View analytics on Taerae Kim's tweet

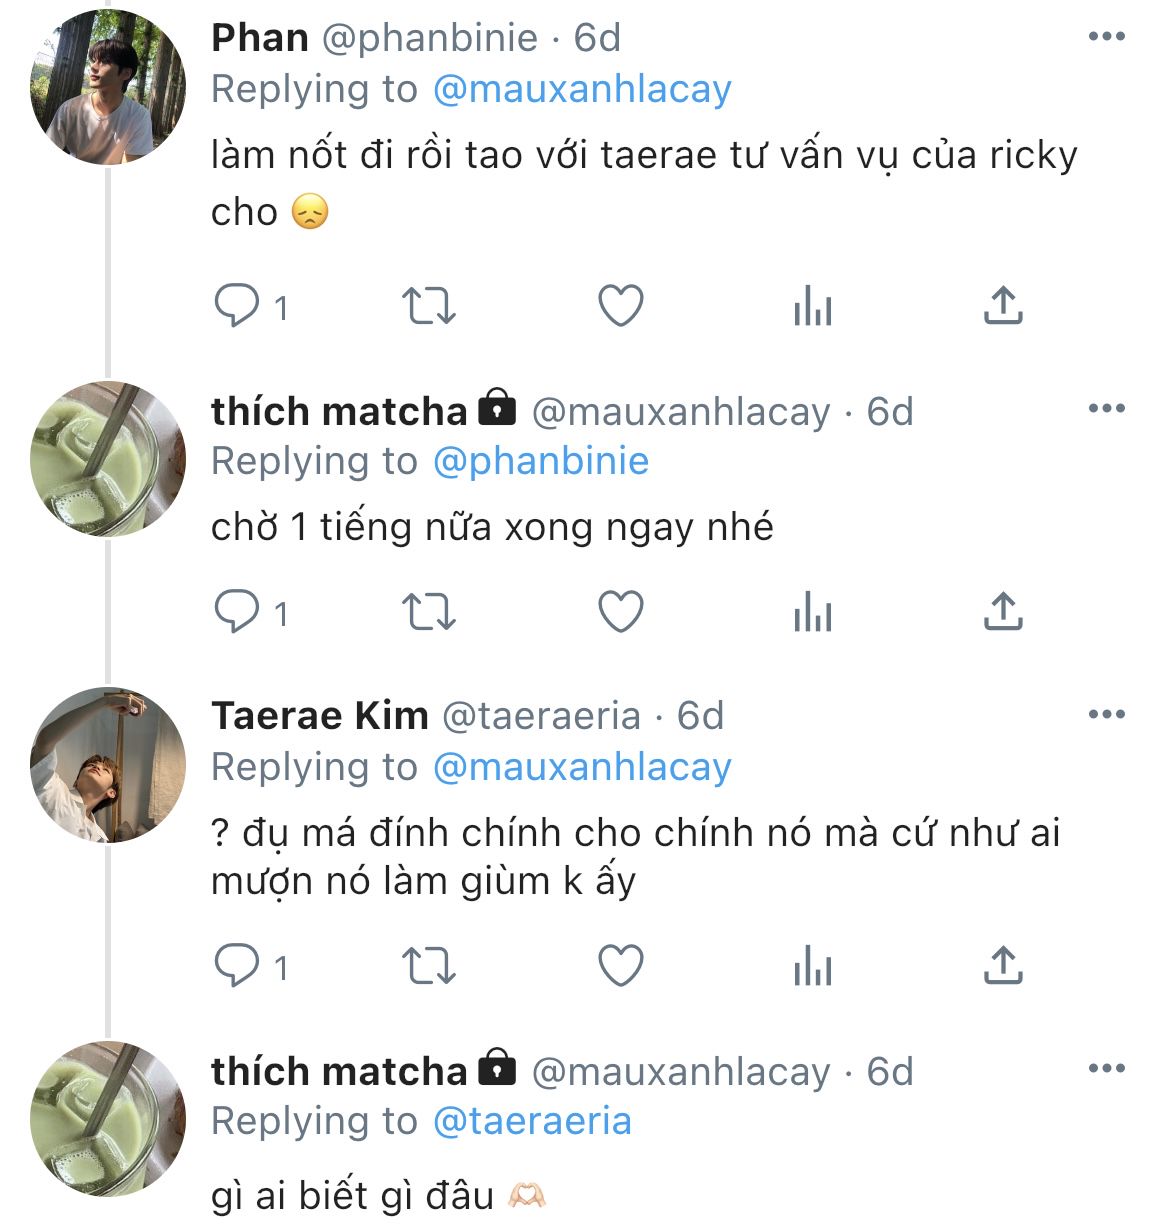(x=812, y=966)
